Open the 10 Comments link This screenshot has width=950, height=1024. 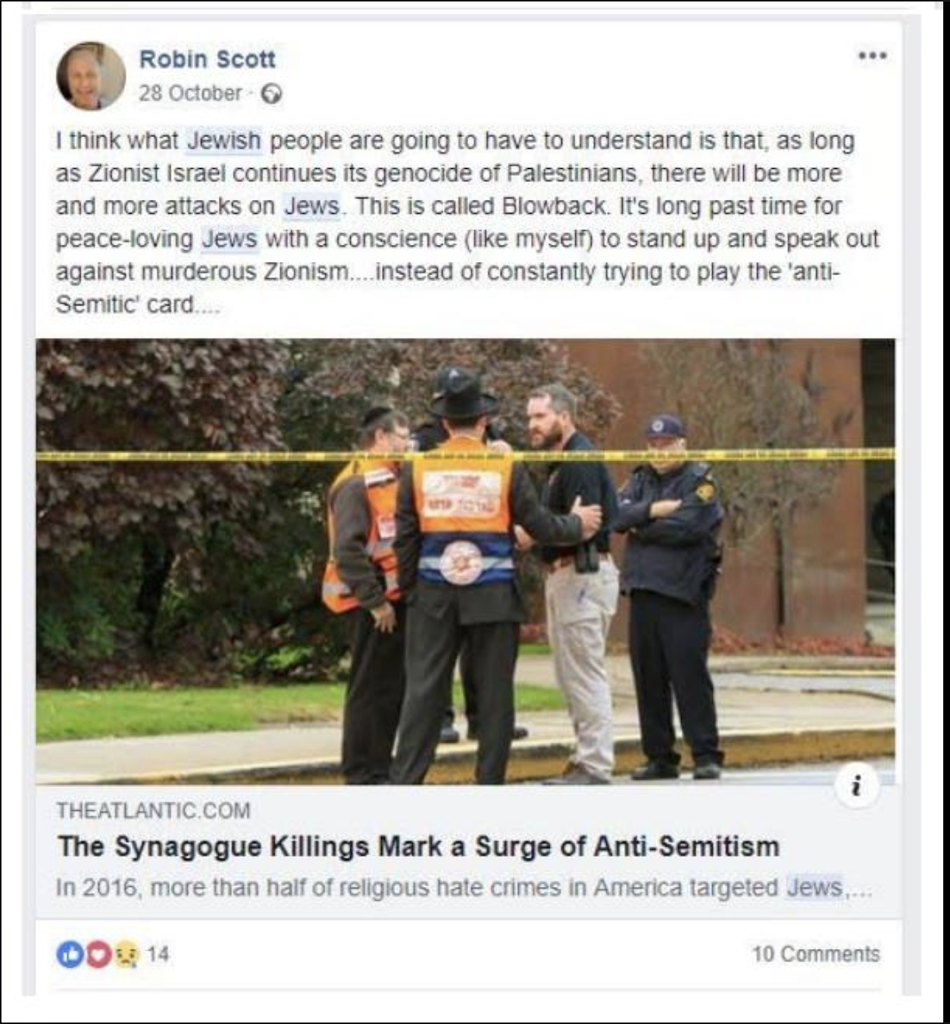coord(816,954)
